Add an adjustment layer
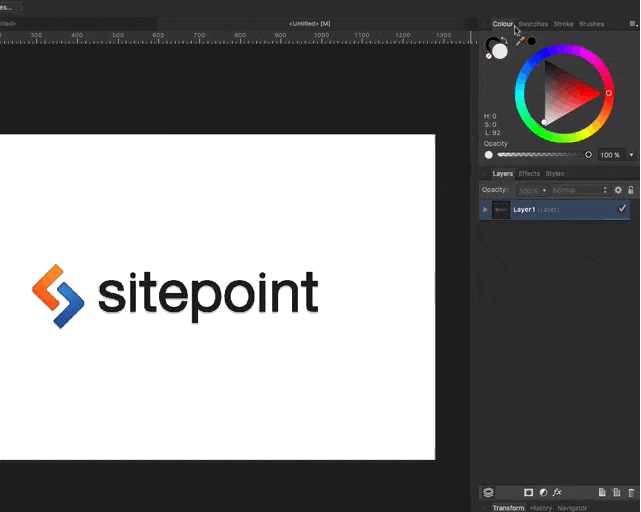Screen dimensions: 641x512 click(543, 493)
